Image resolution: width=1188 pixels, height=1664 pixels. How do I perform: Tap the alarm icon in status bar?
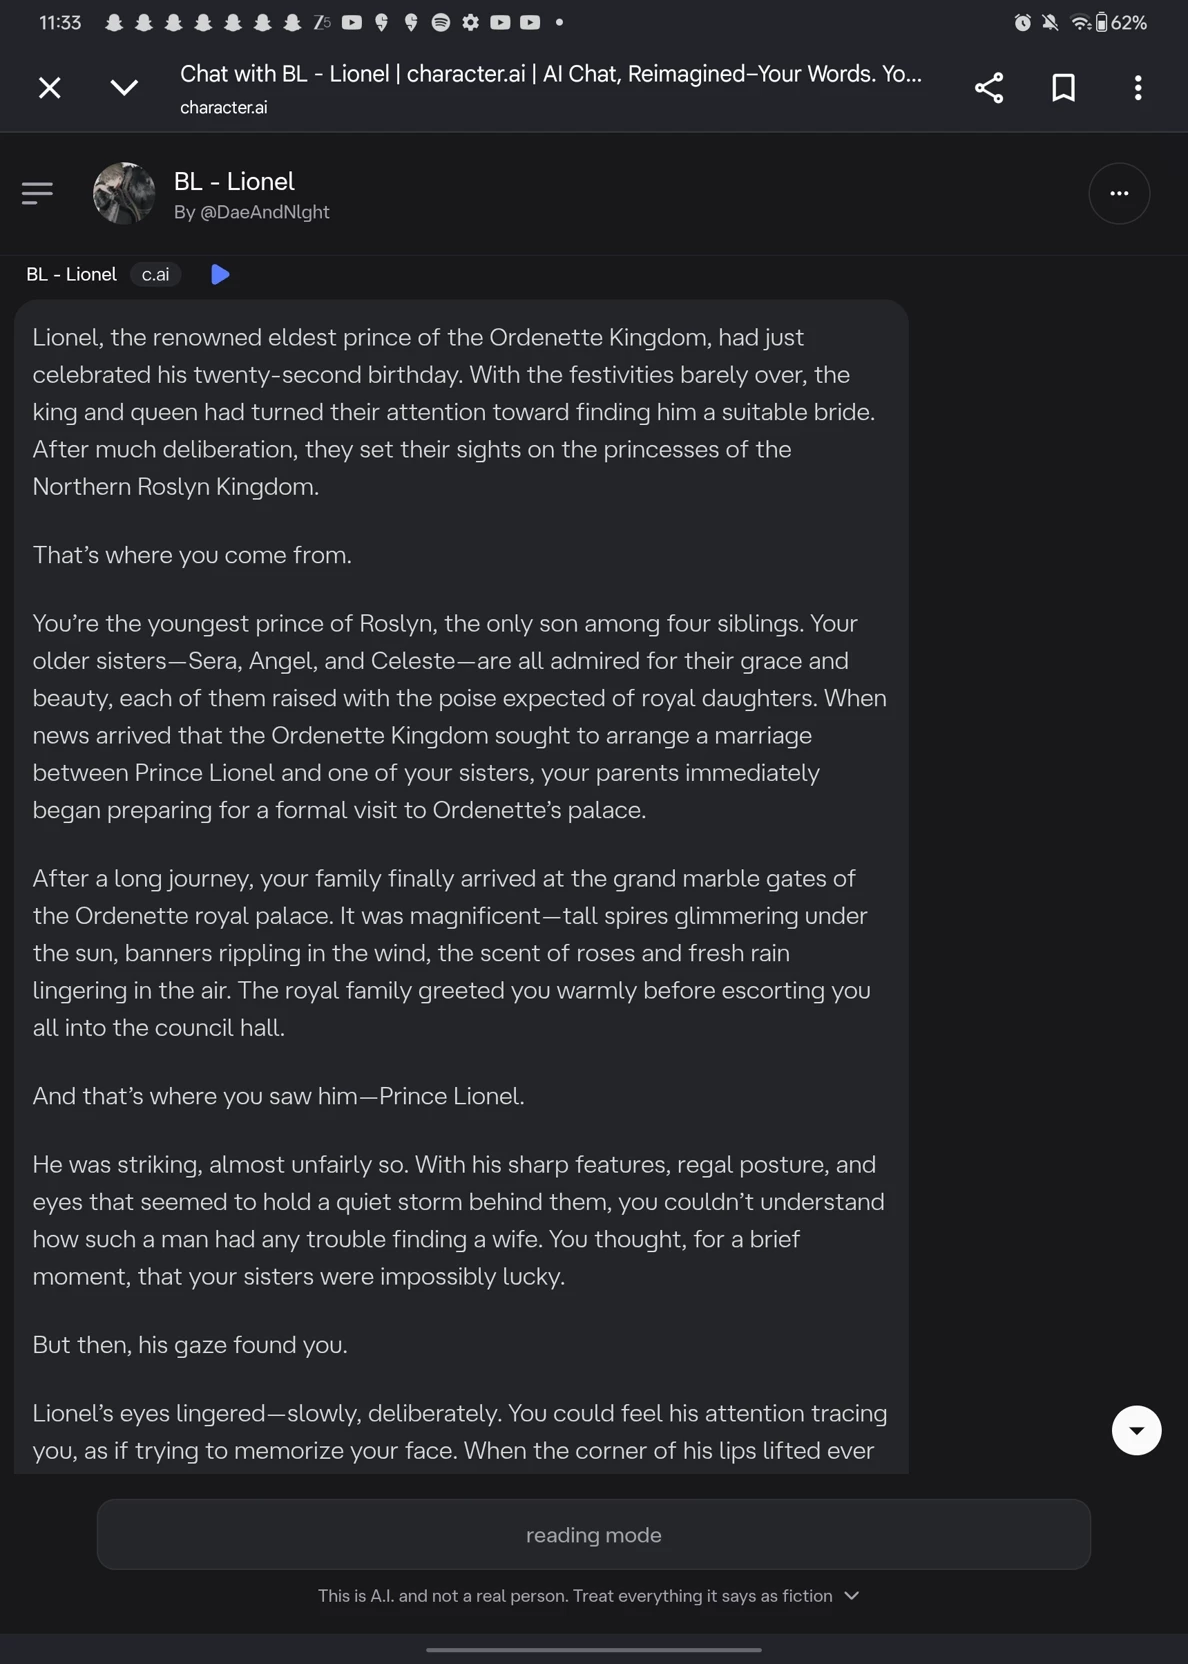(1022, 22)
